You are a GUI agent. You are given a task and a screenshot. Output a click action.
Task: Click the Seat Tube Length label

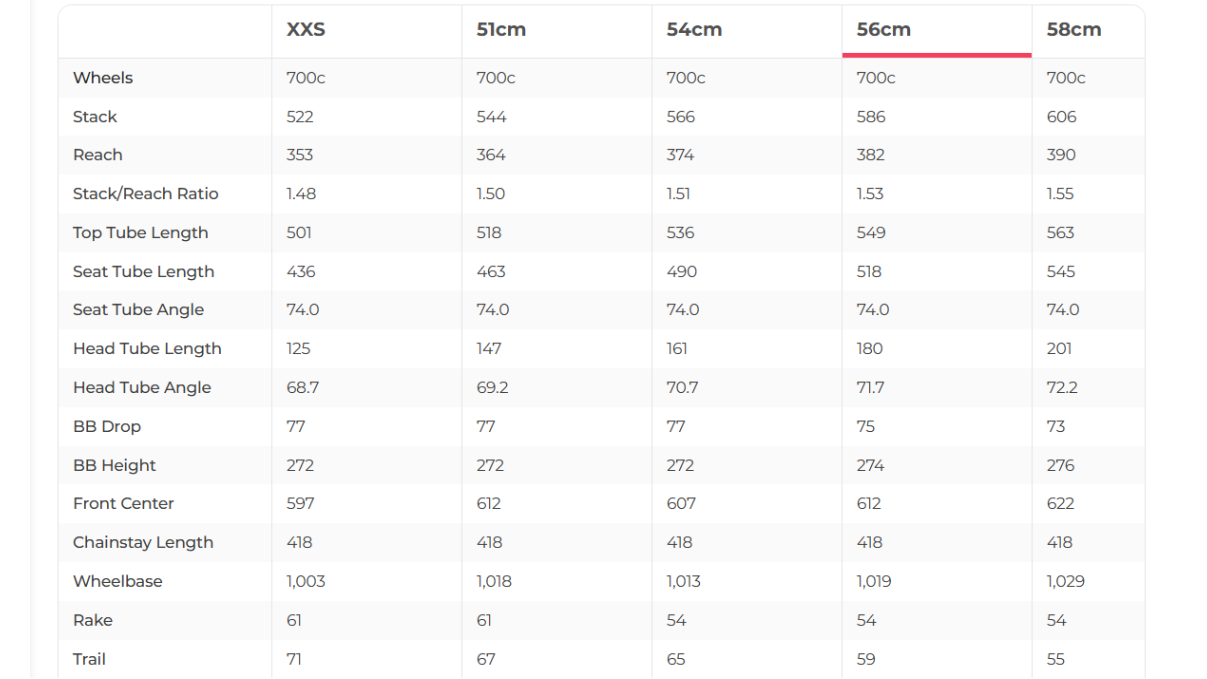pyautogui.click(x=144, y=272)
